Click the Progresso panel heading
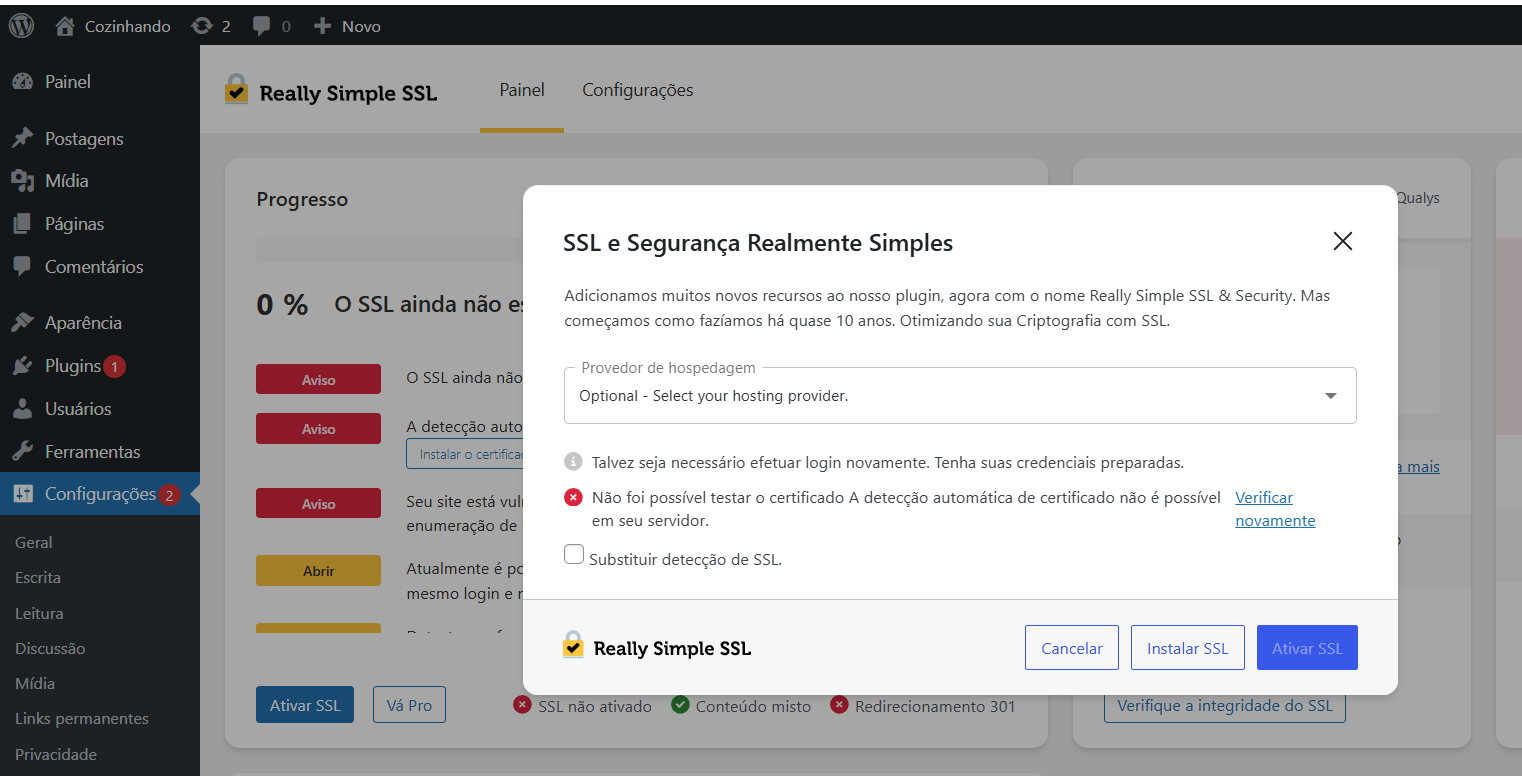The height and width of the screenshot is (776, 1522). 302,199
